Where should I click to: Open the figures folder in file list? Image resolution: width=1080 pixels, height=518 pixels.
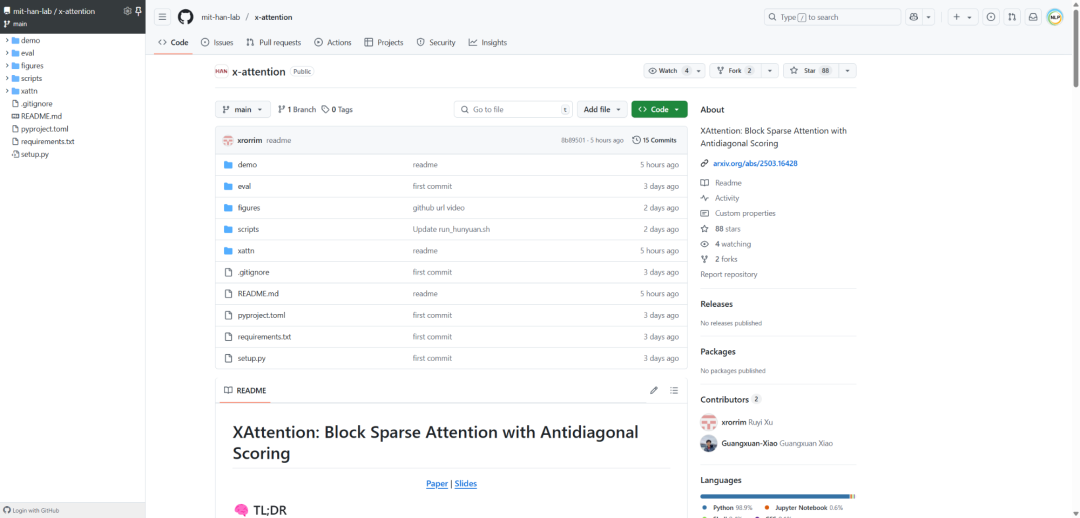(x=249, y=208)
